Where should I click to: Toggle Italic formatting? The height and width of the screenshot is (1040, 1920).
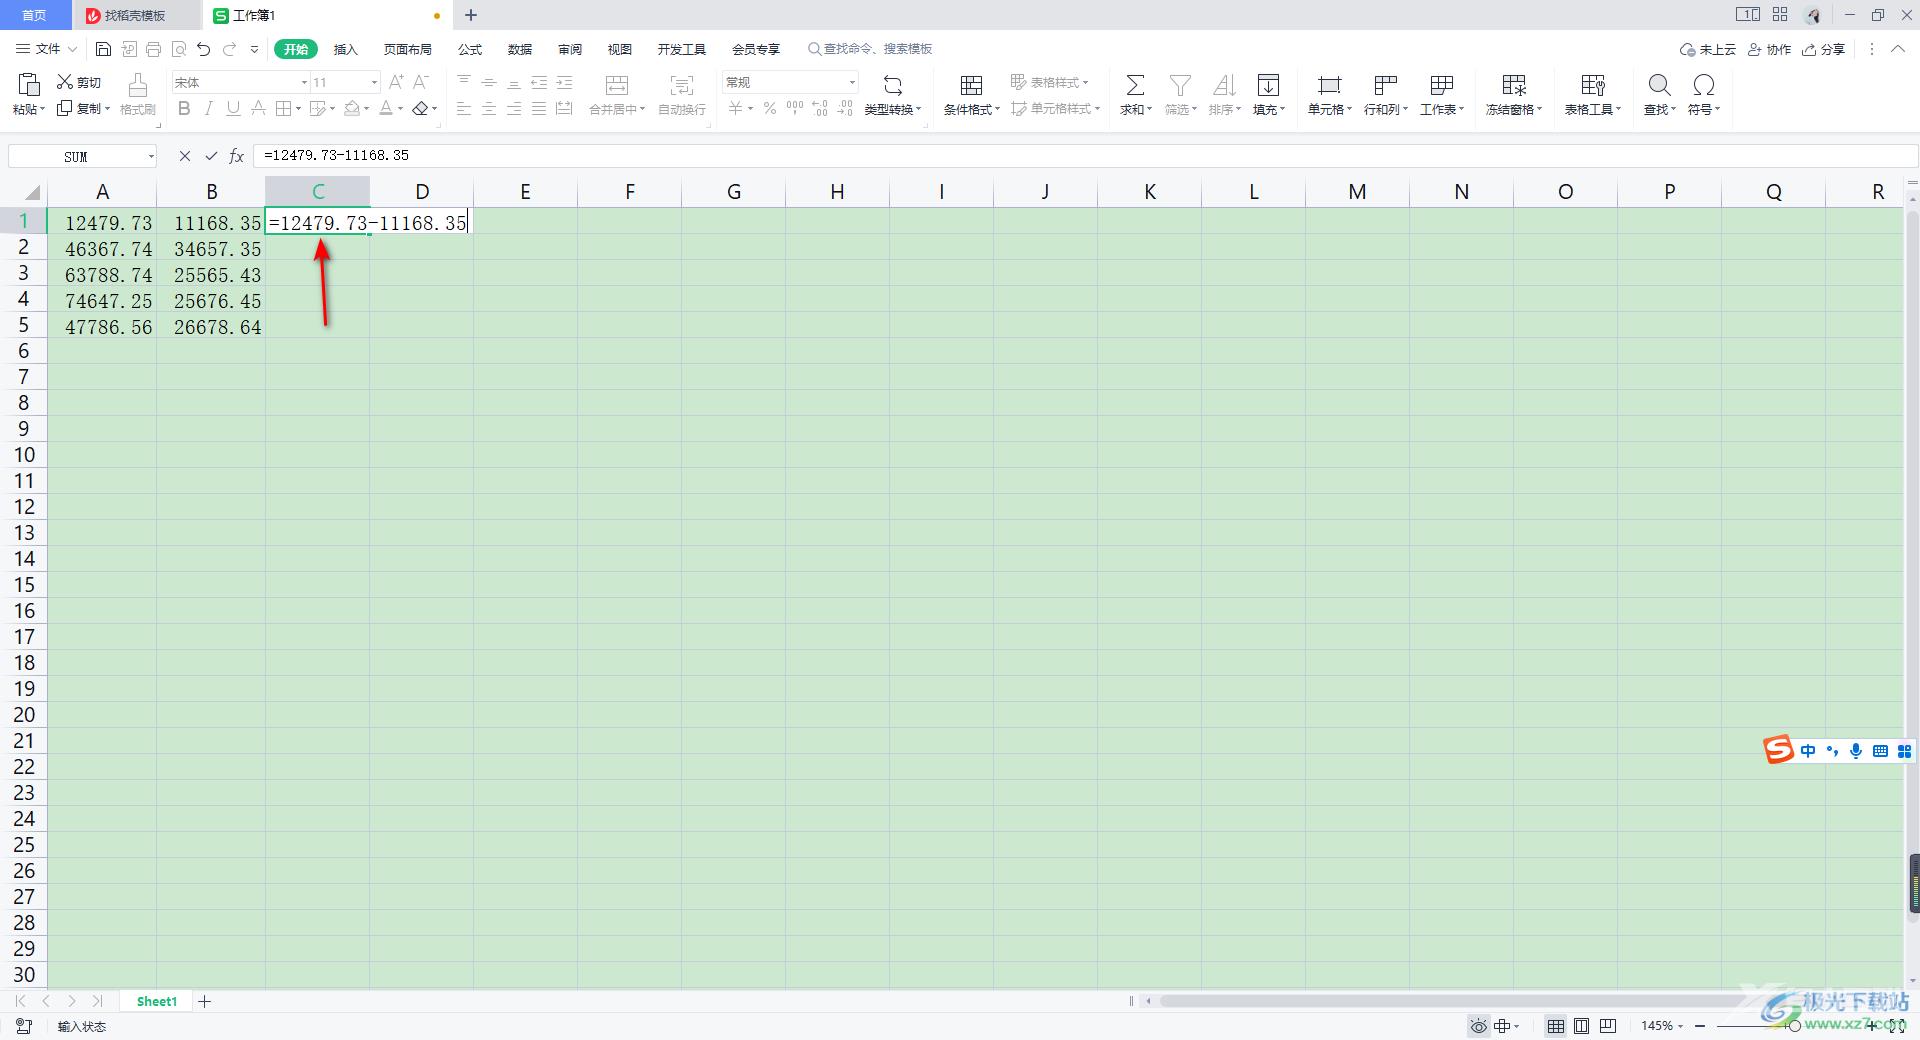tap(209, 108)
